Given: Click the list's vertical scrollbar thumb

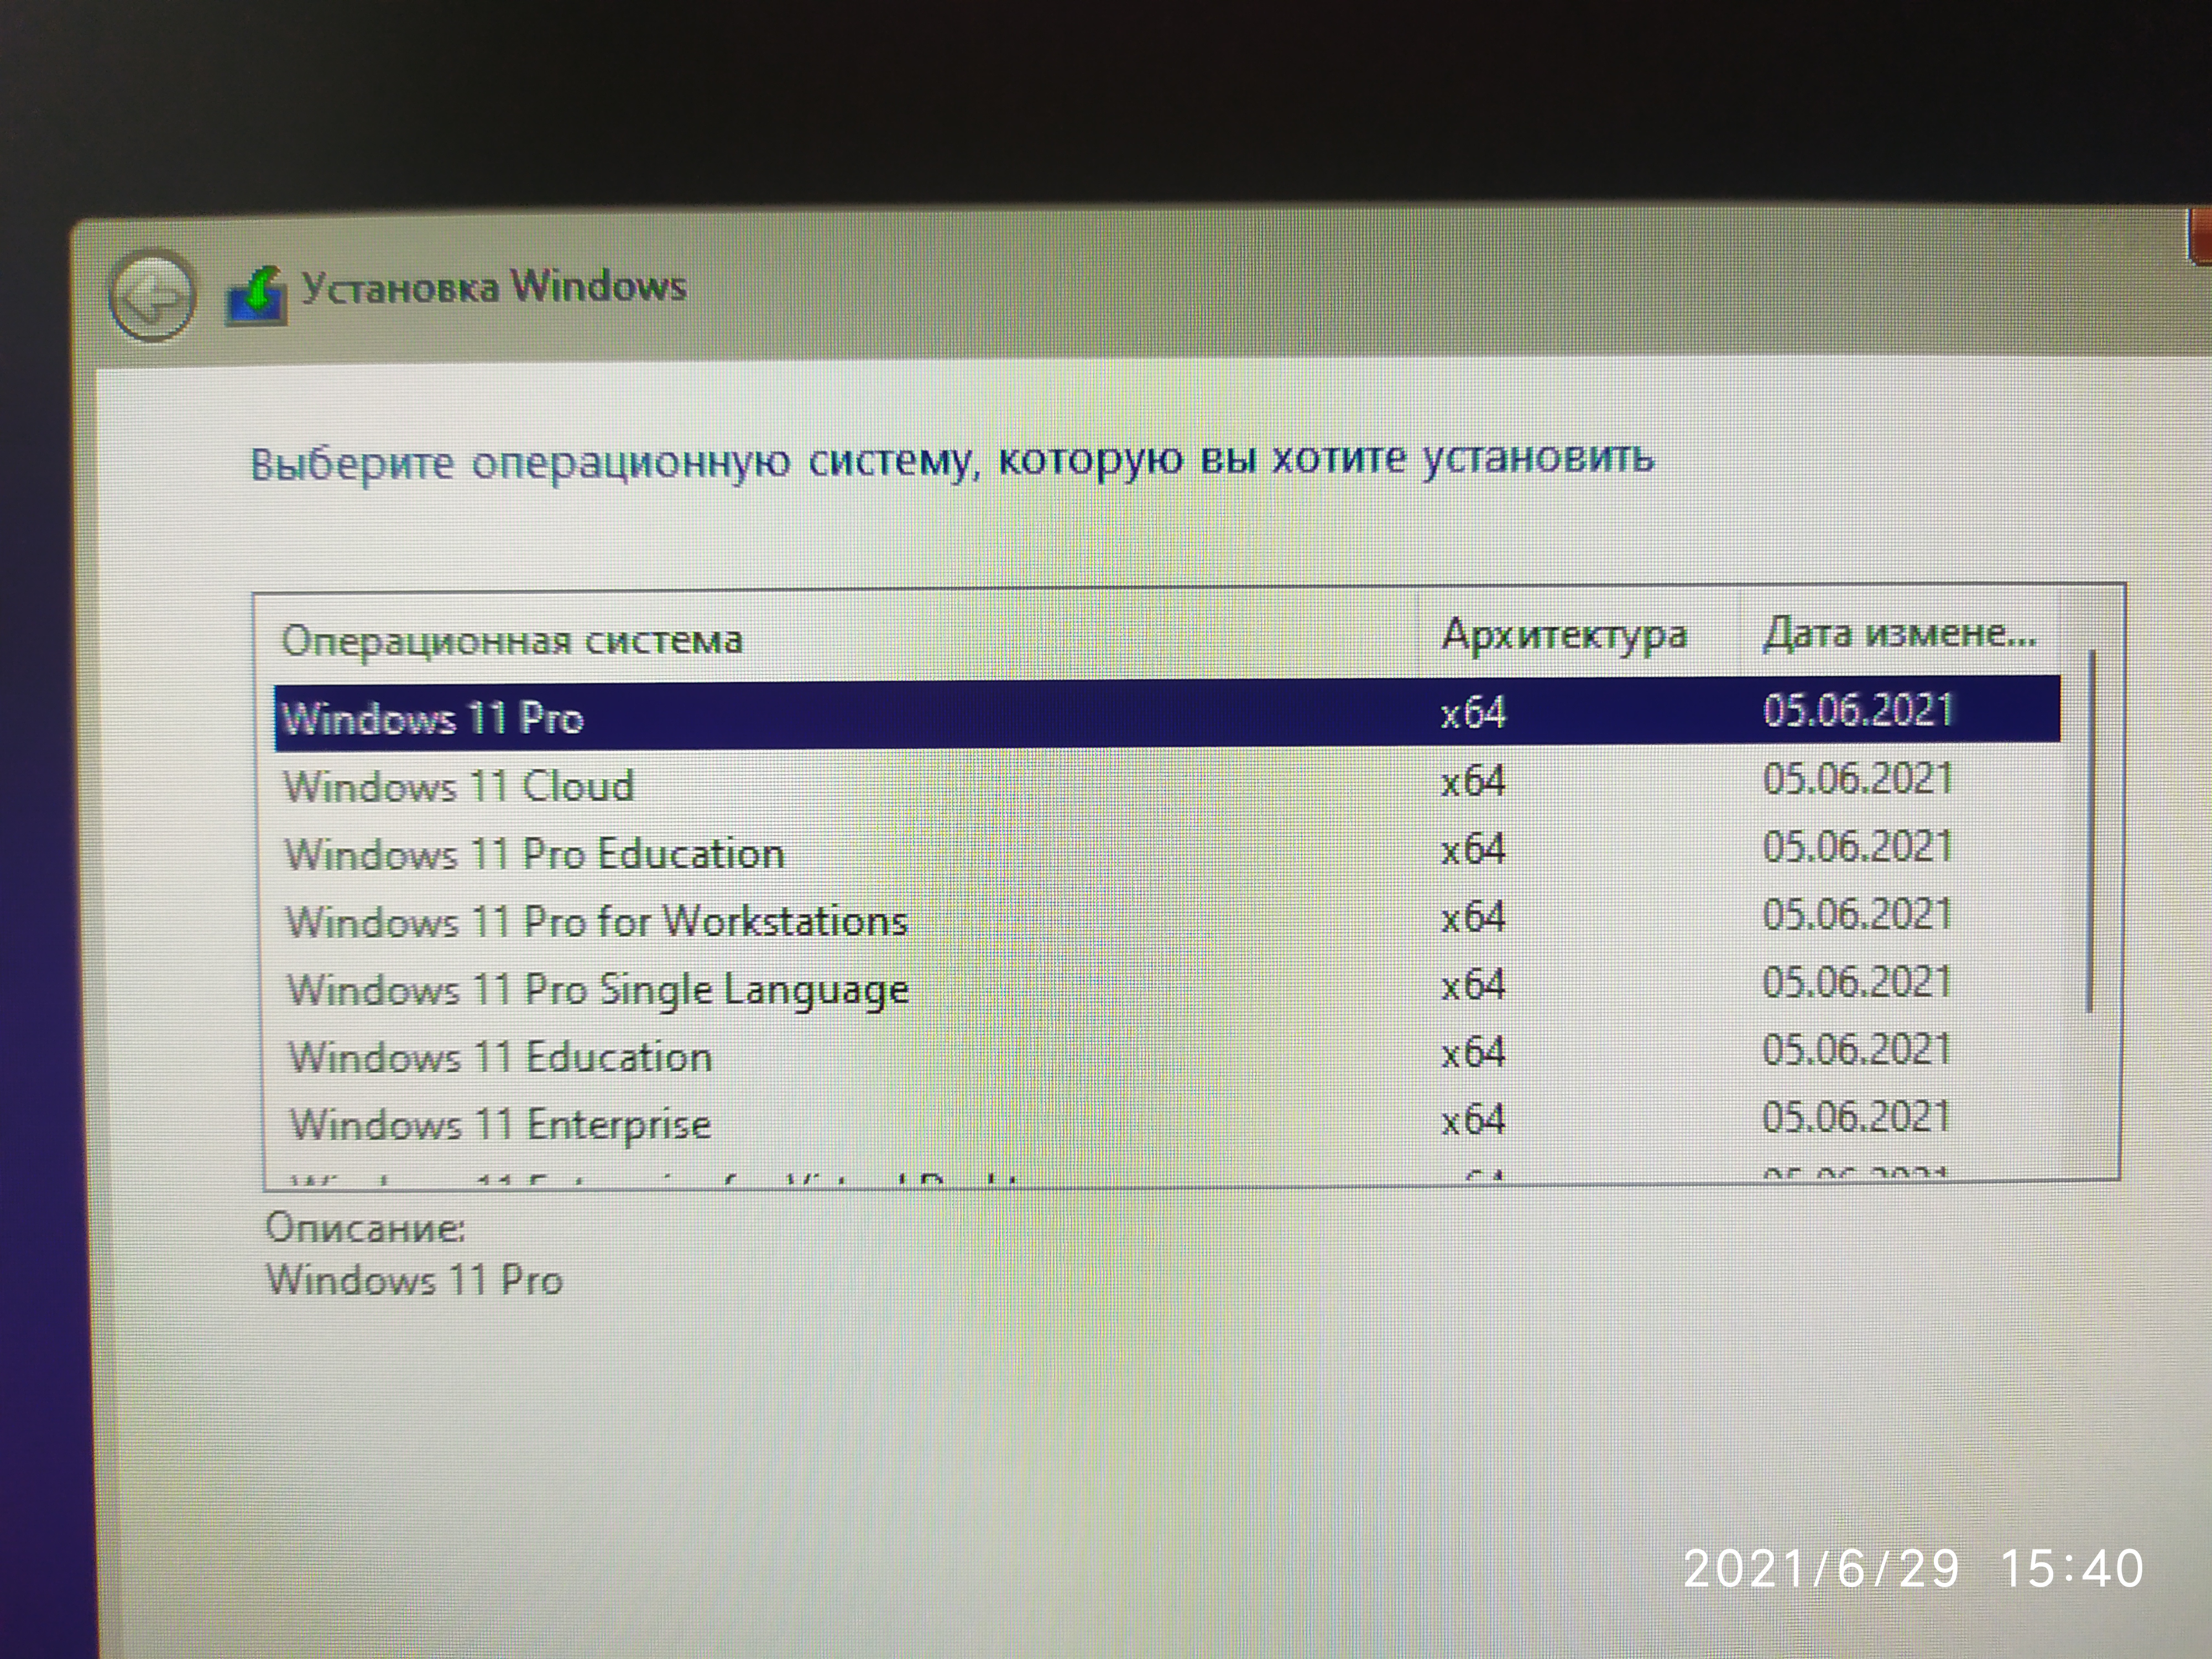Looking at the screenshot, I should pos(2090,830).
